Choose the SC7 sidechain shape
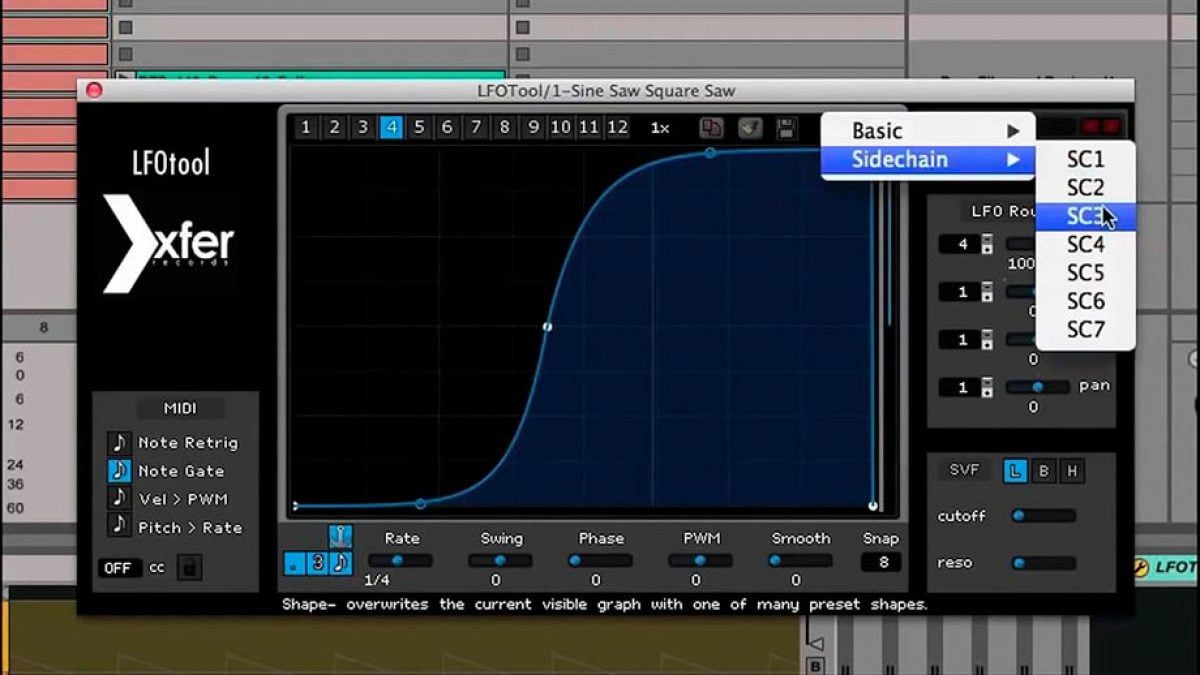Image resolution: width=1200 pixels, height=675 pixels. click(x=1085, y=329)
